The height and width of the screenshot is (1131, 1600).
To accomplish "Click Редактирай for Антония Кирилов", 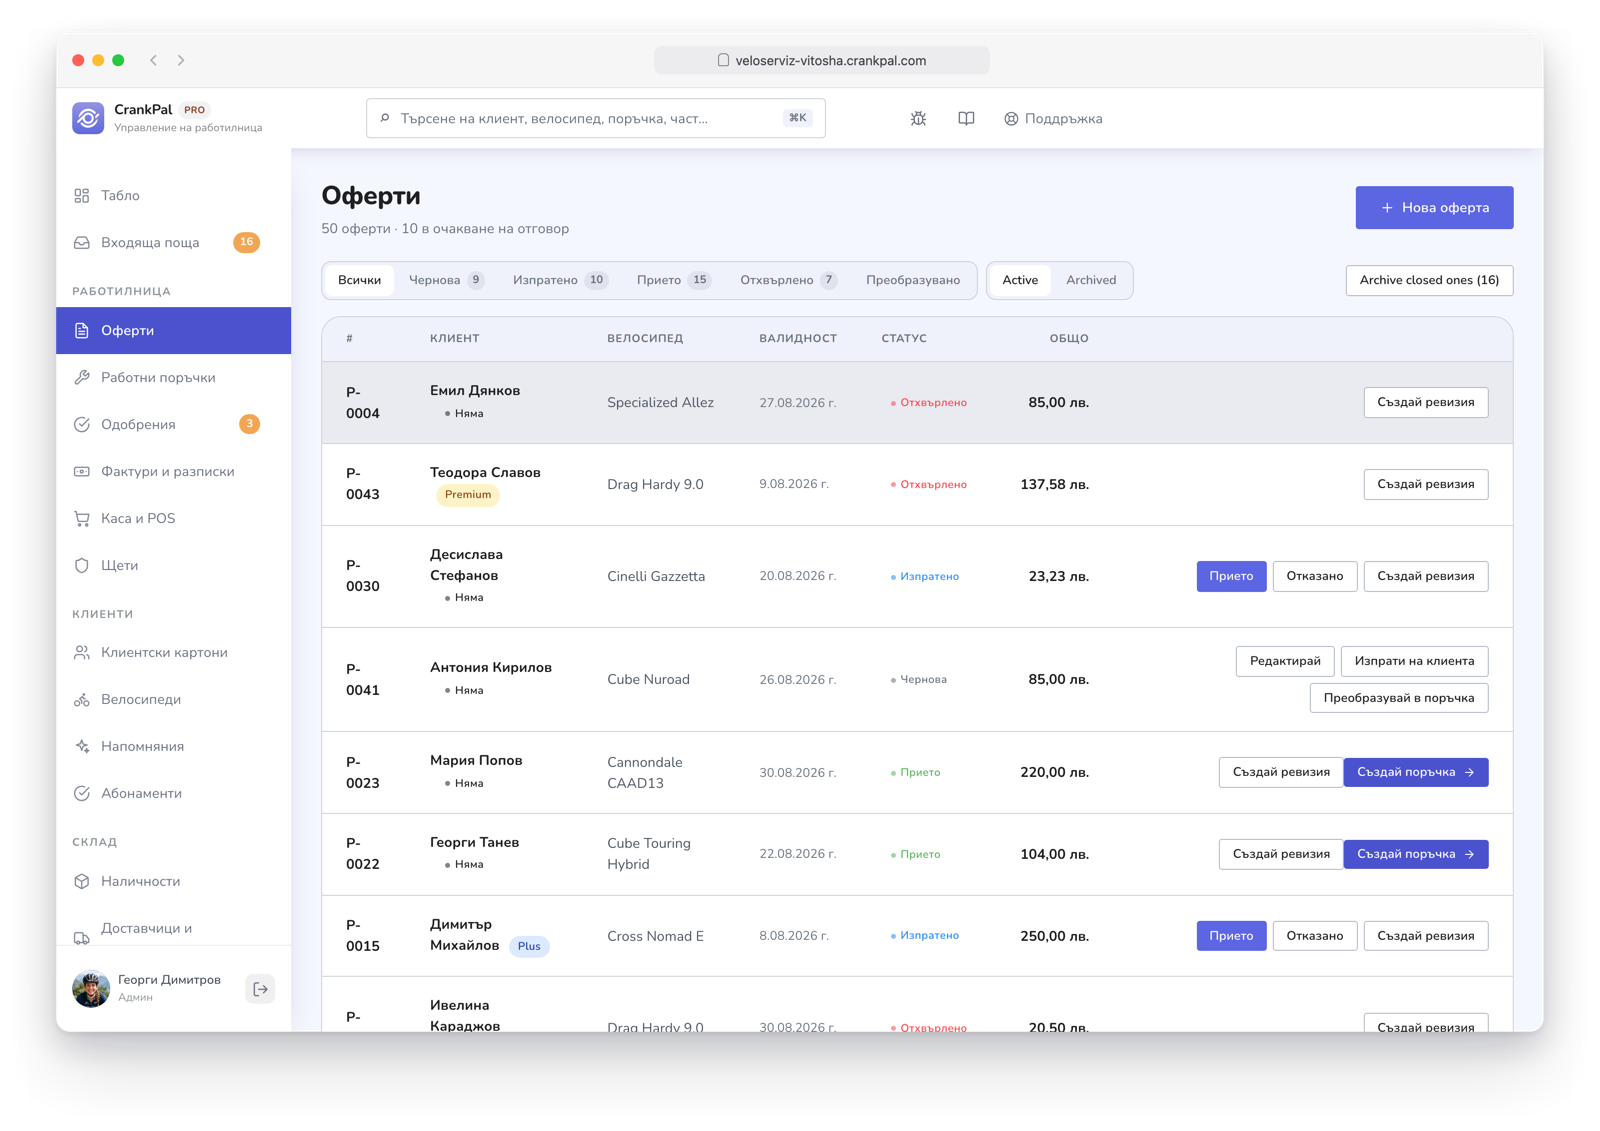I will tap(1285, 662).
